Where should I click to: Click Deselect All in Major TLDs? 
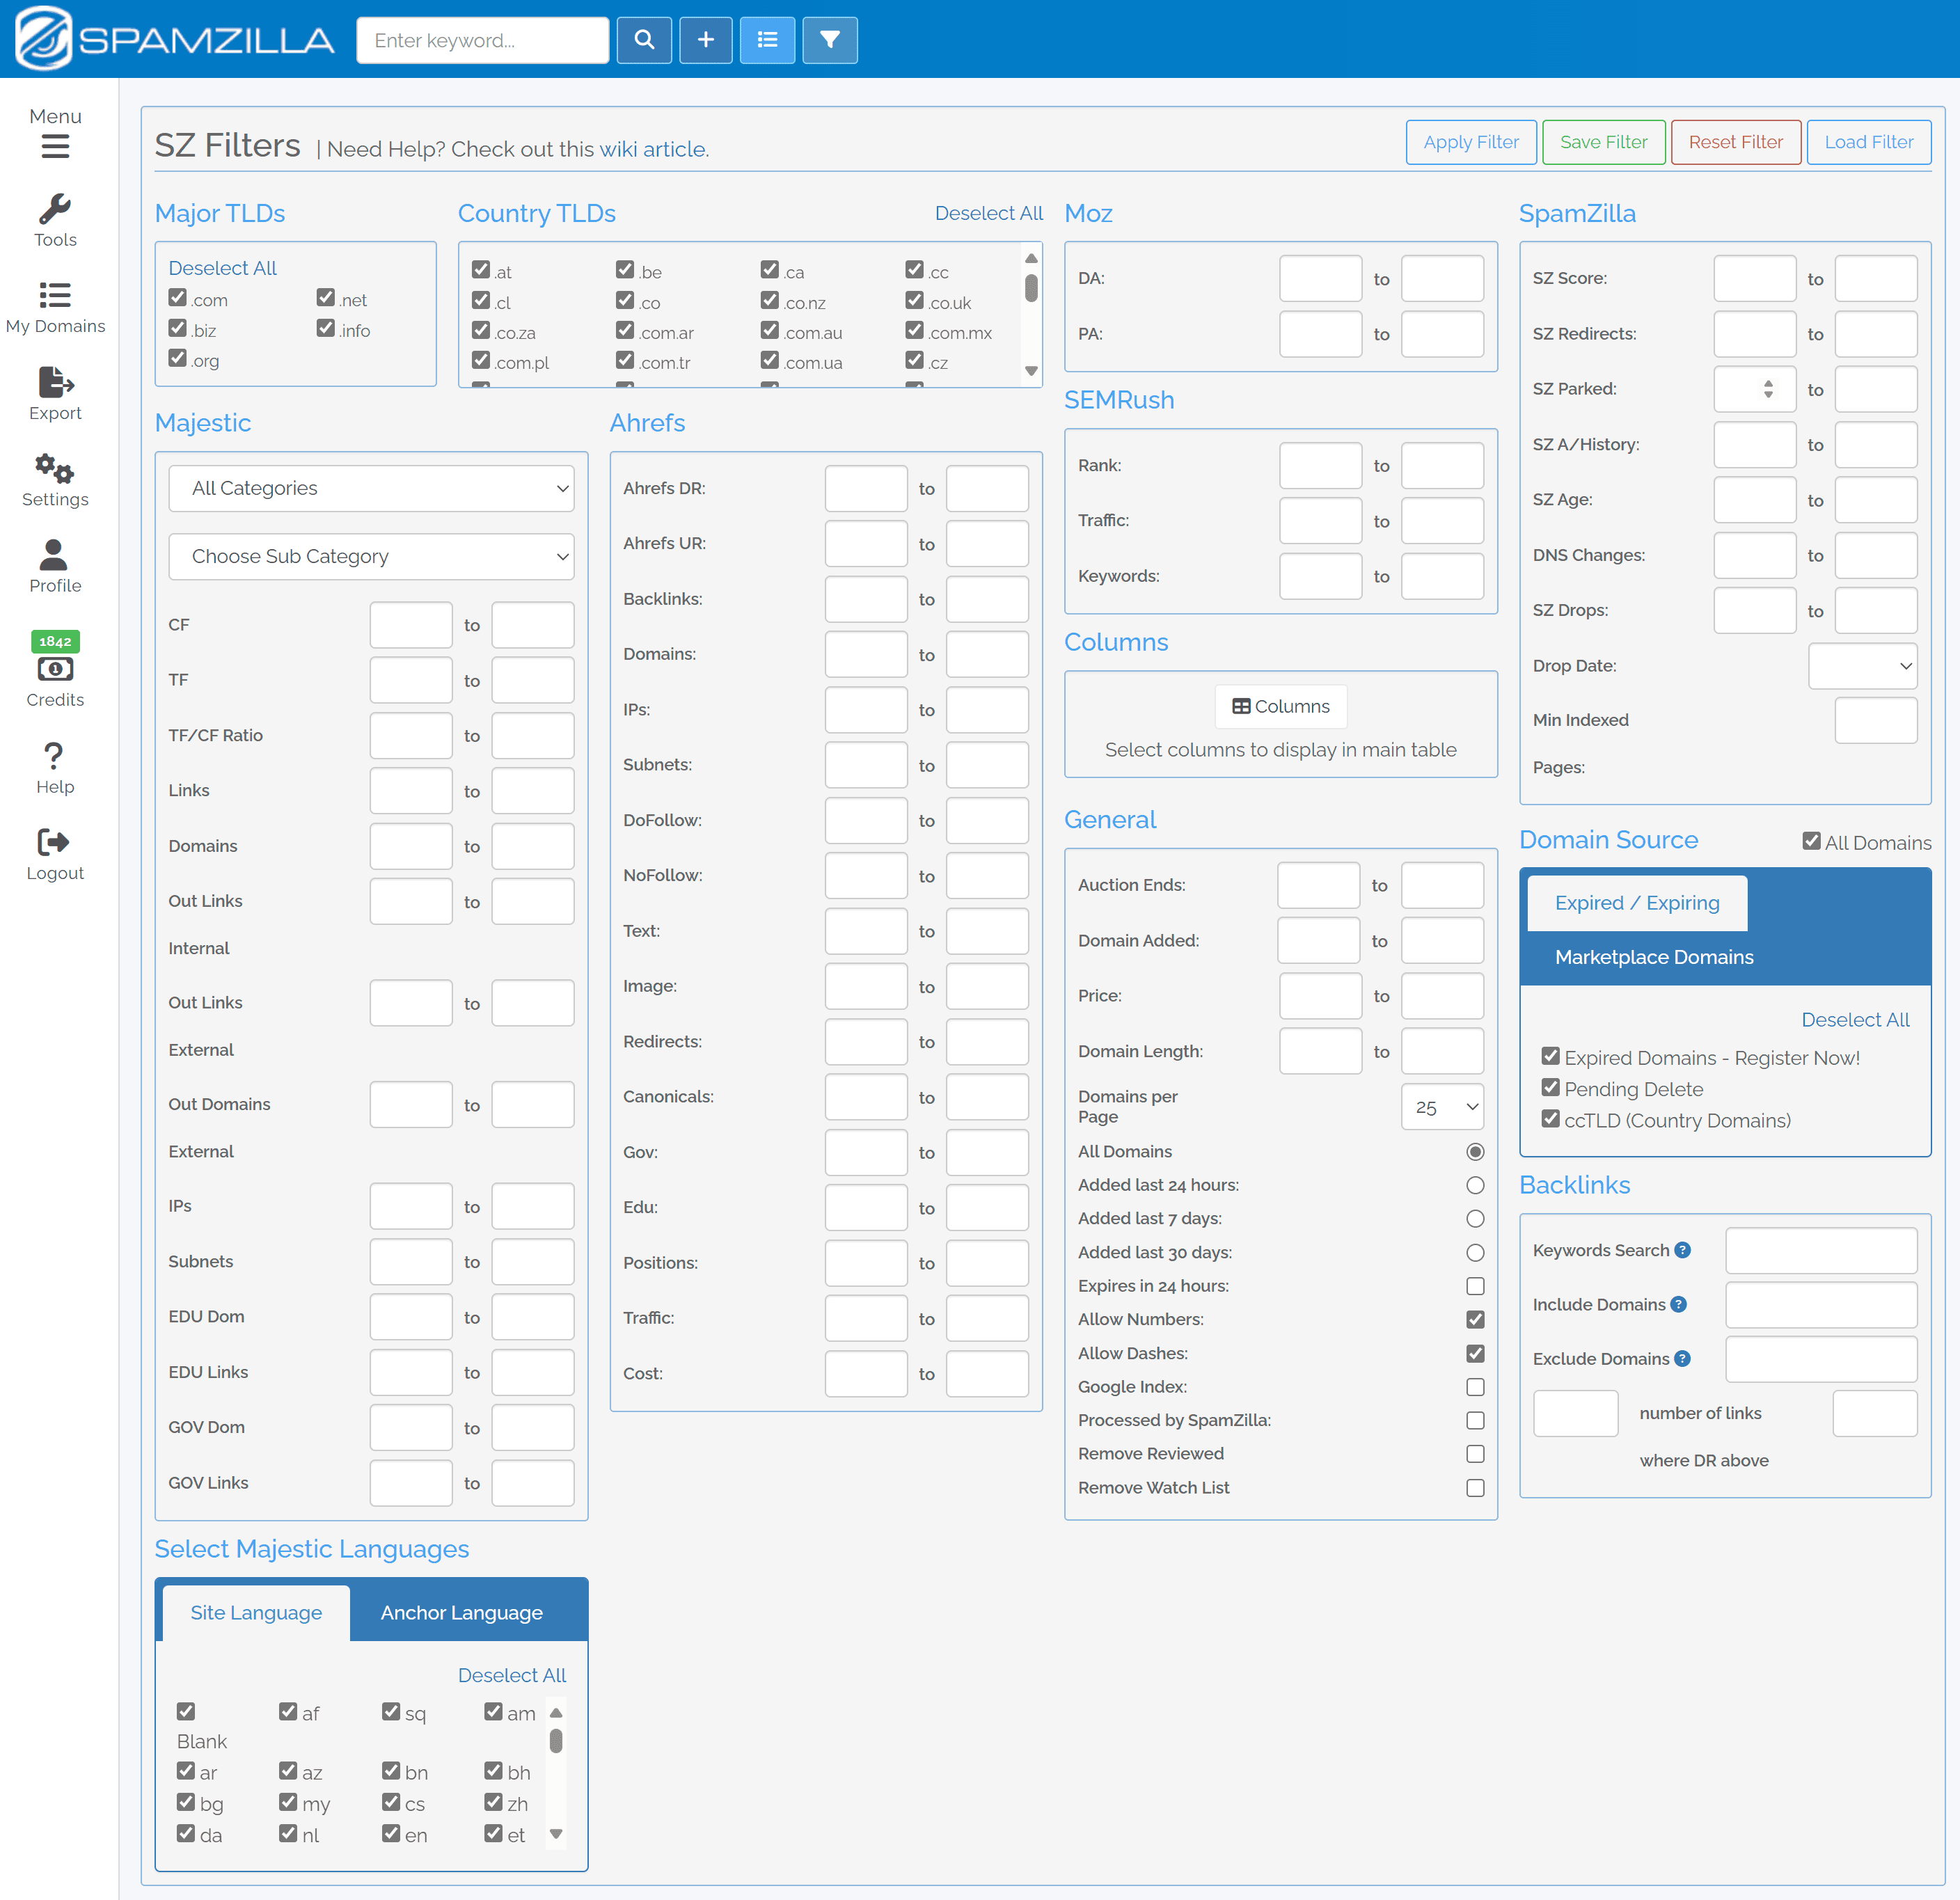tap(222, 268)
